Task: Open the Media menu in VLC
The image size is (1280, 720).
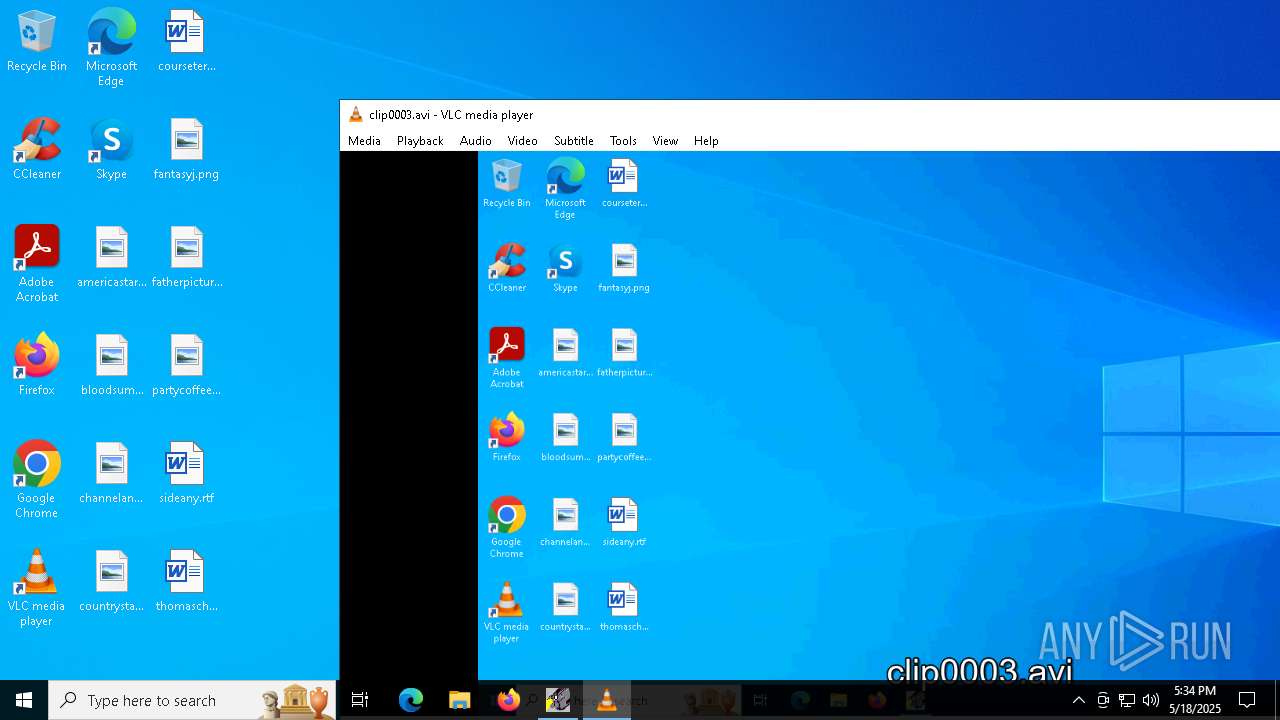Action: pyautogui.click(x=364, y=141)
